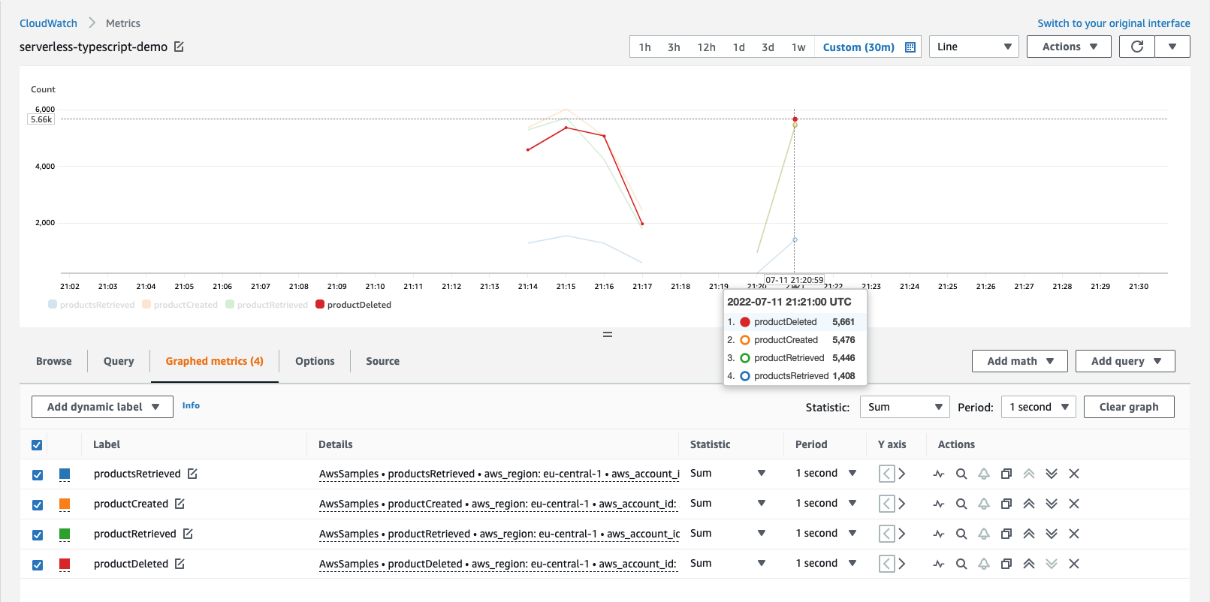
Task: Create alarm for productCreated metric
Action: coord(984,504)
